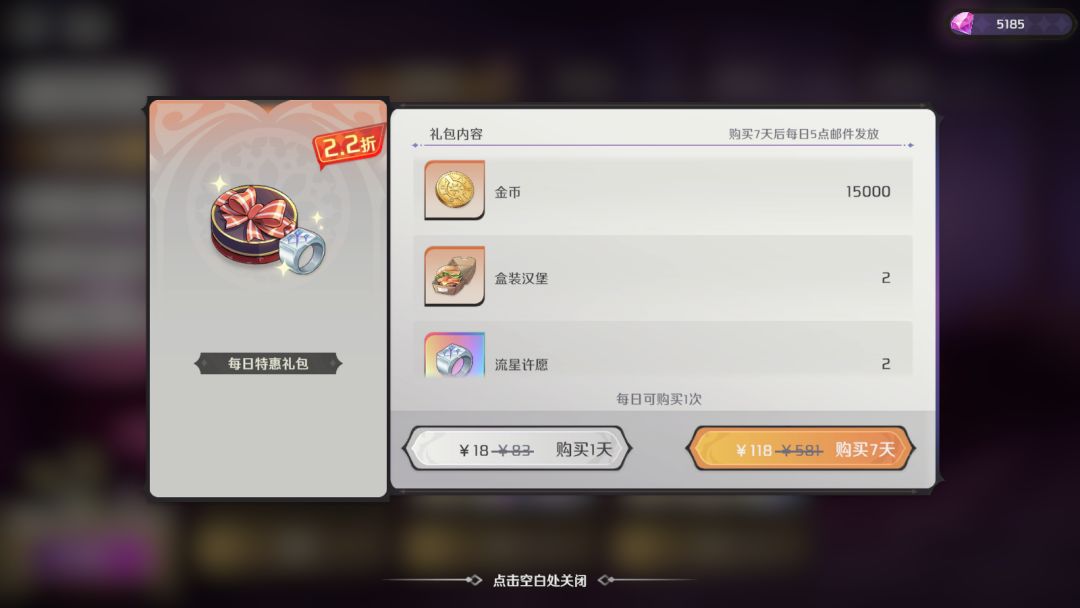The width and height of the screenshot is (1080, 608).
Task: Click the boxed hamburger item icon
Action: tap(455, 276)
